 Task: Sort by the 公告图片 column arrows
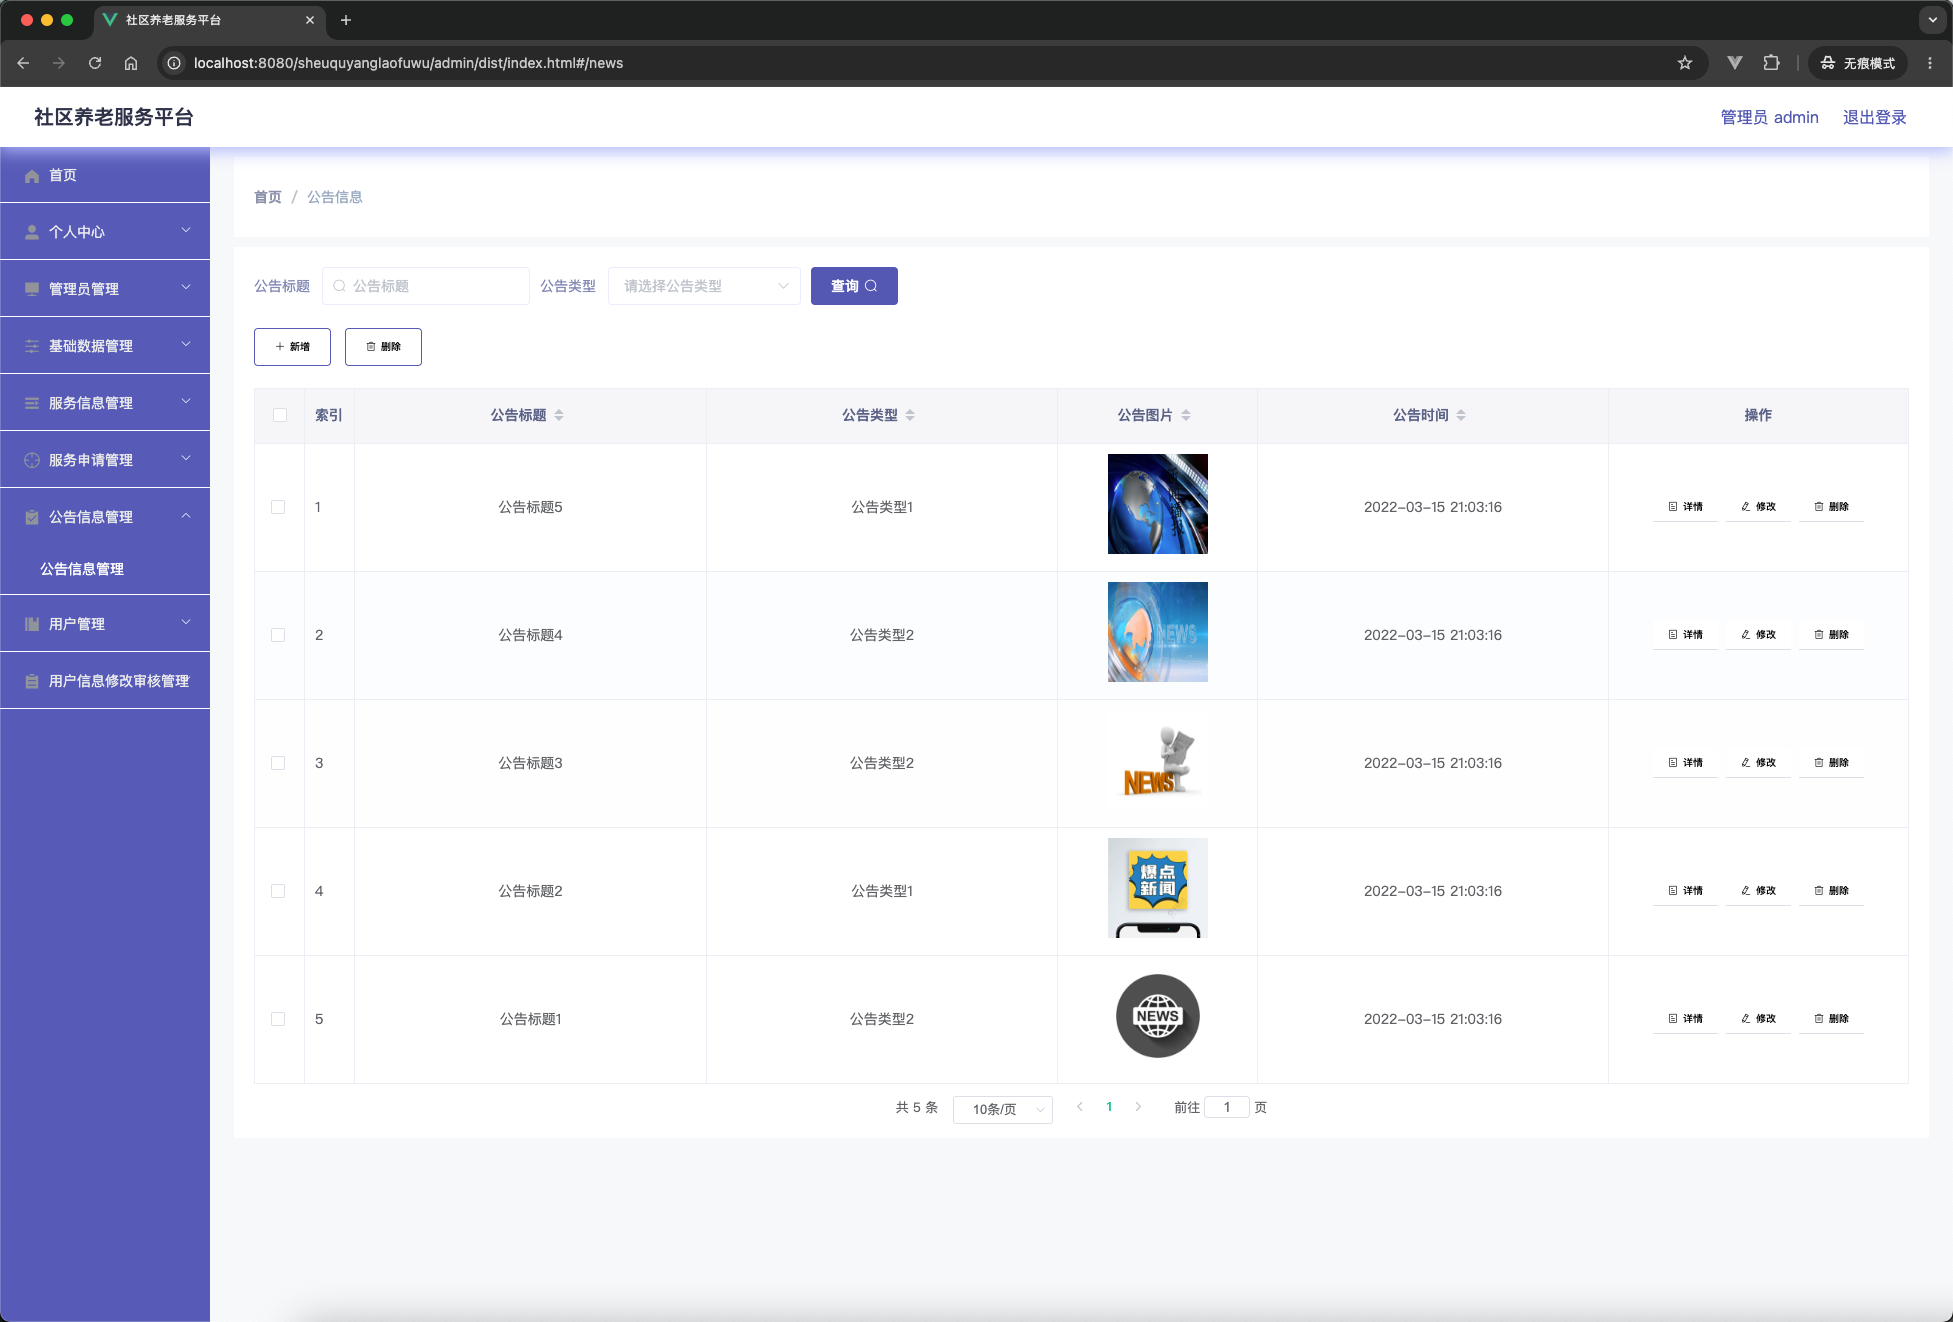1186,415
